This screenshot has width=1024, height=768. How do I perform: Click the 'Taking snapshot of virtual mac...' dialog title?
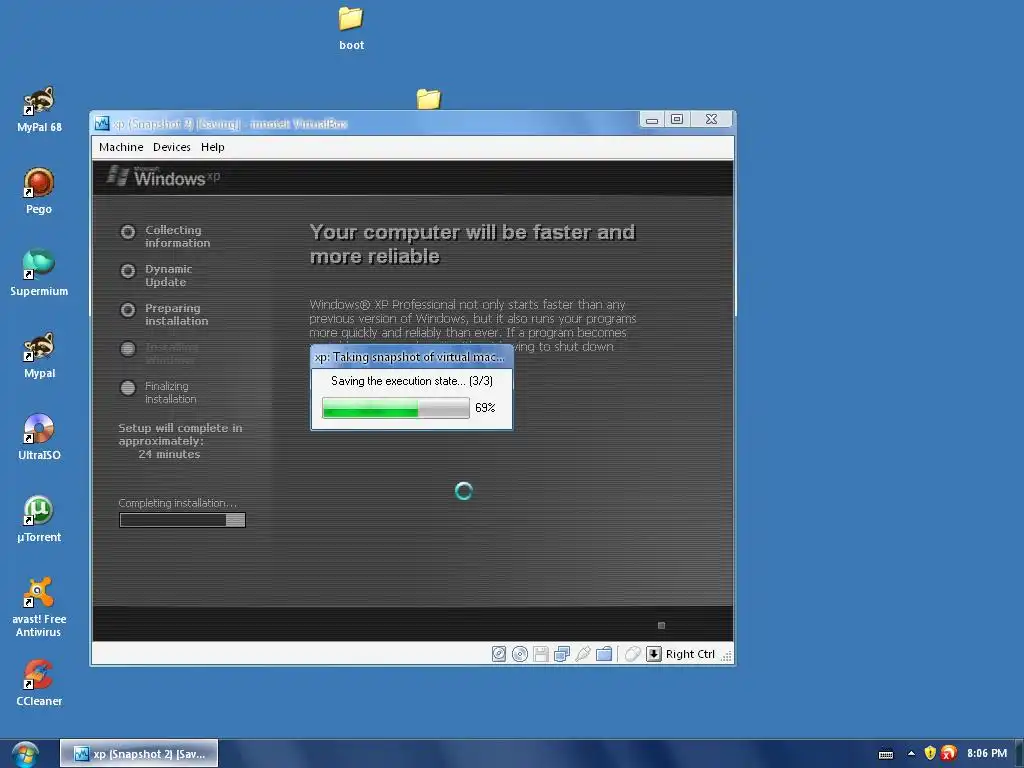coord(409,357)
